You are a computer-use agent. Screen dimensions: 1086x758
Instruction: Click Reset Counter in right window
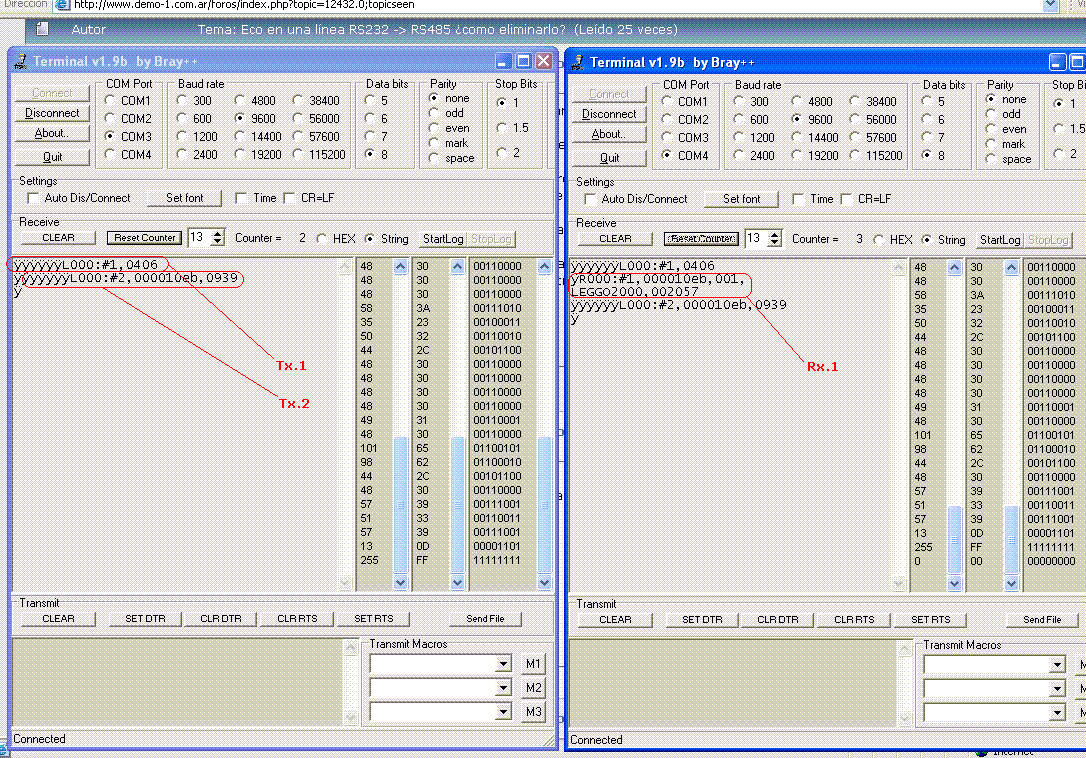tap(701, 239)
